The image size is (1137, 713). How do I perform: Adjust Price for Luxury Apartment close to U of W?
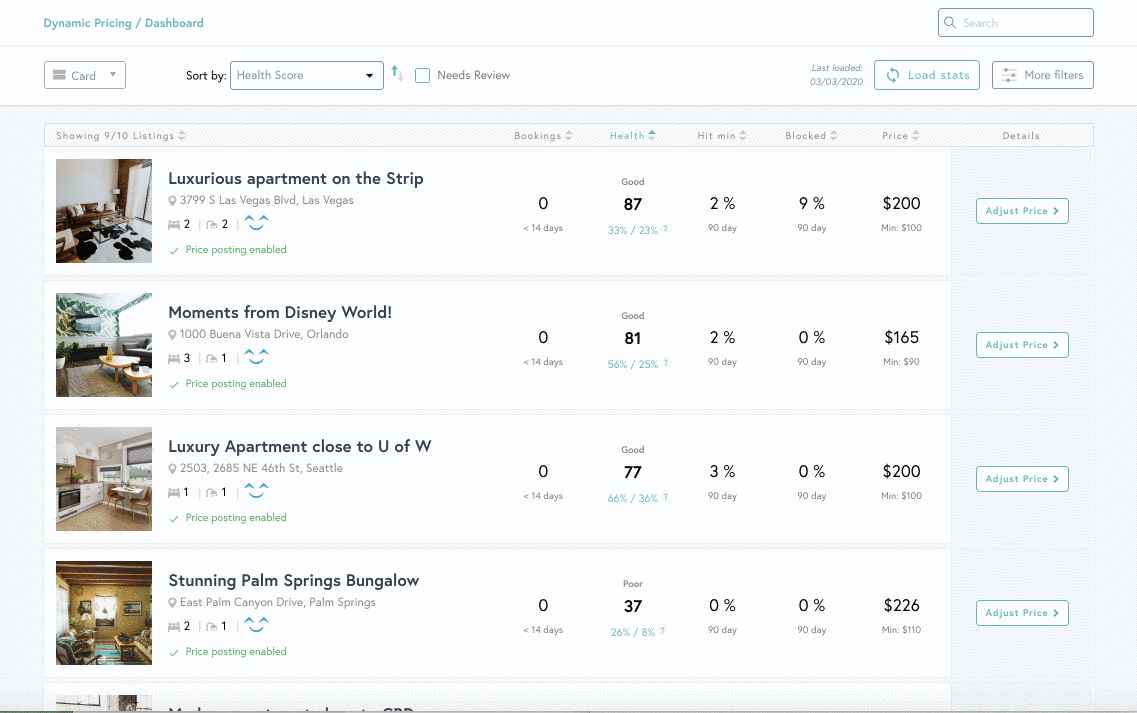pyautogui.click(x=1022, y=479)
